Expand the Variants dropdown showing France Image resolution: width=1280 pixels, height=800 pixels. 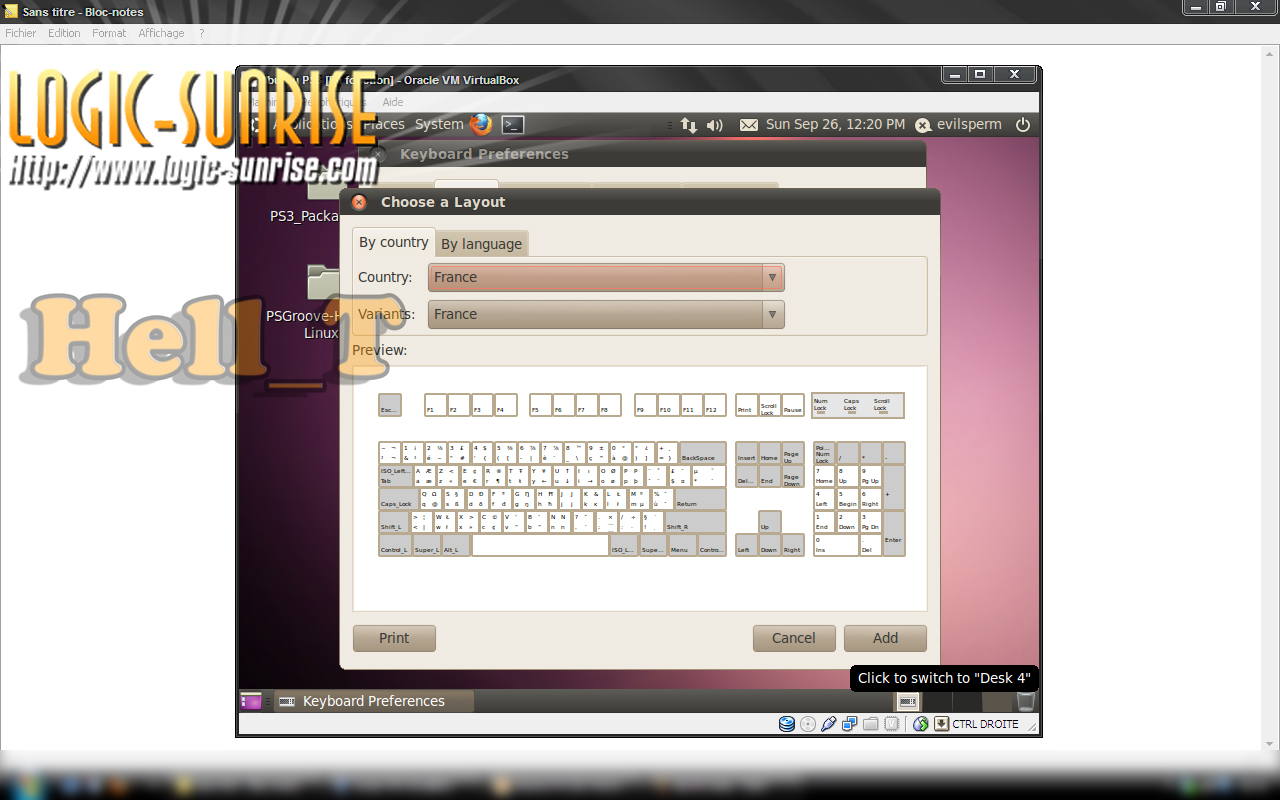606,314
